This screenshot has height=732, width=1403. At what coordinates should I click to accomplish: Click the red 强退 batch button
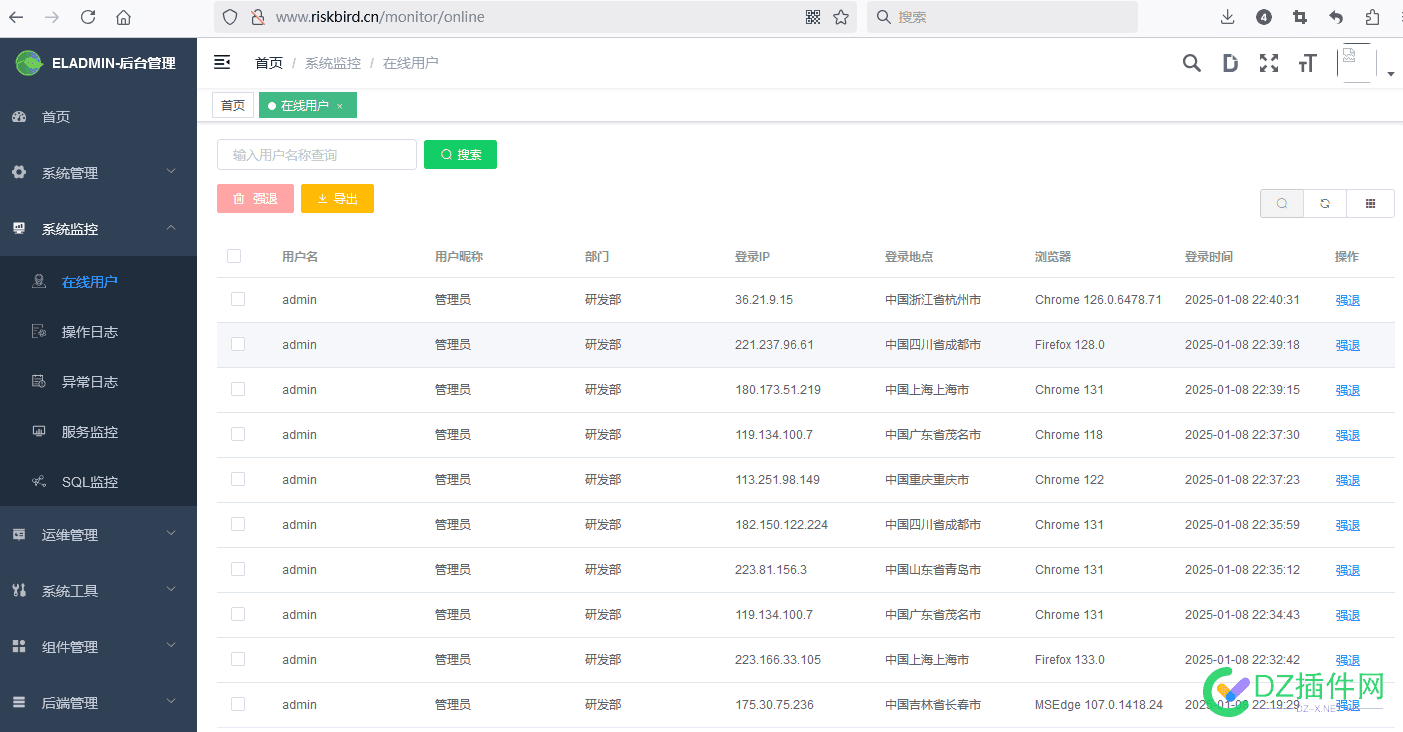(255, 198)
